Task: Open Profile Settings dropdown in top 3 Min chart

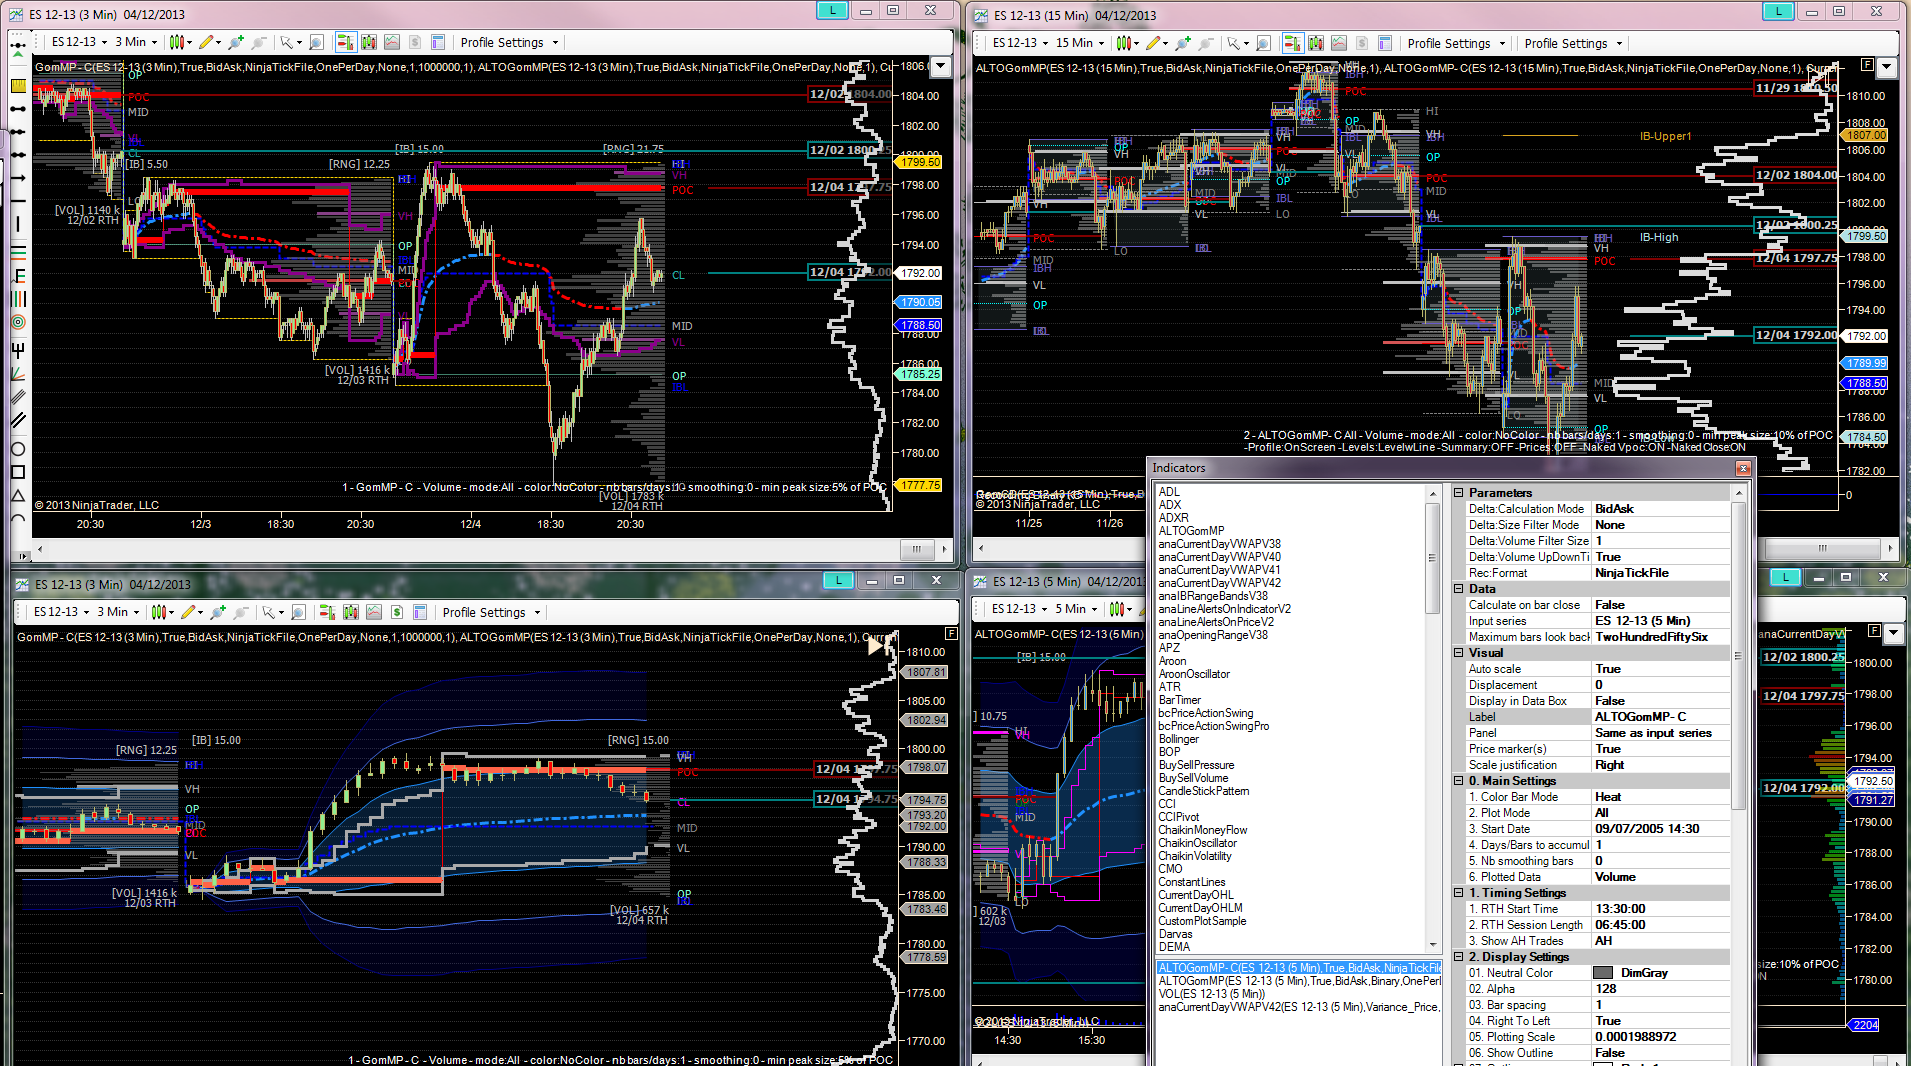Action: point(509,42)
